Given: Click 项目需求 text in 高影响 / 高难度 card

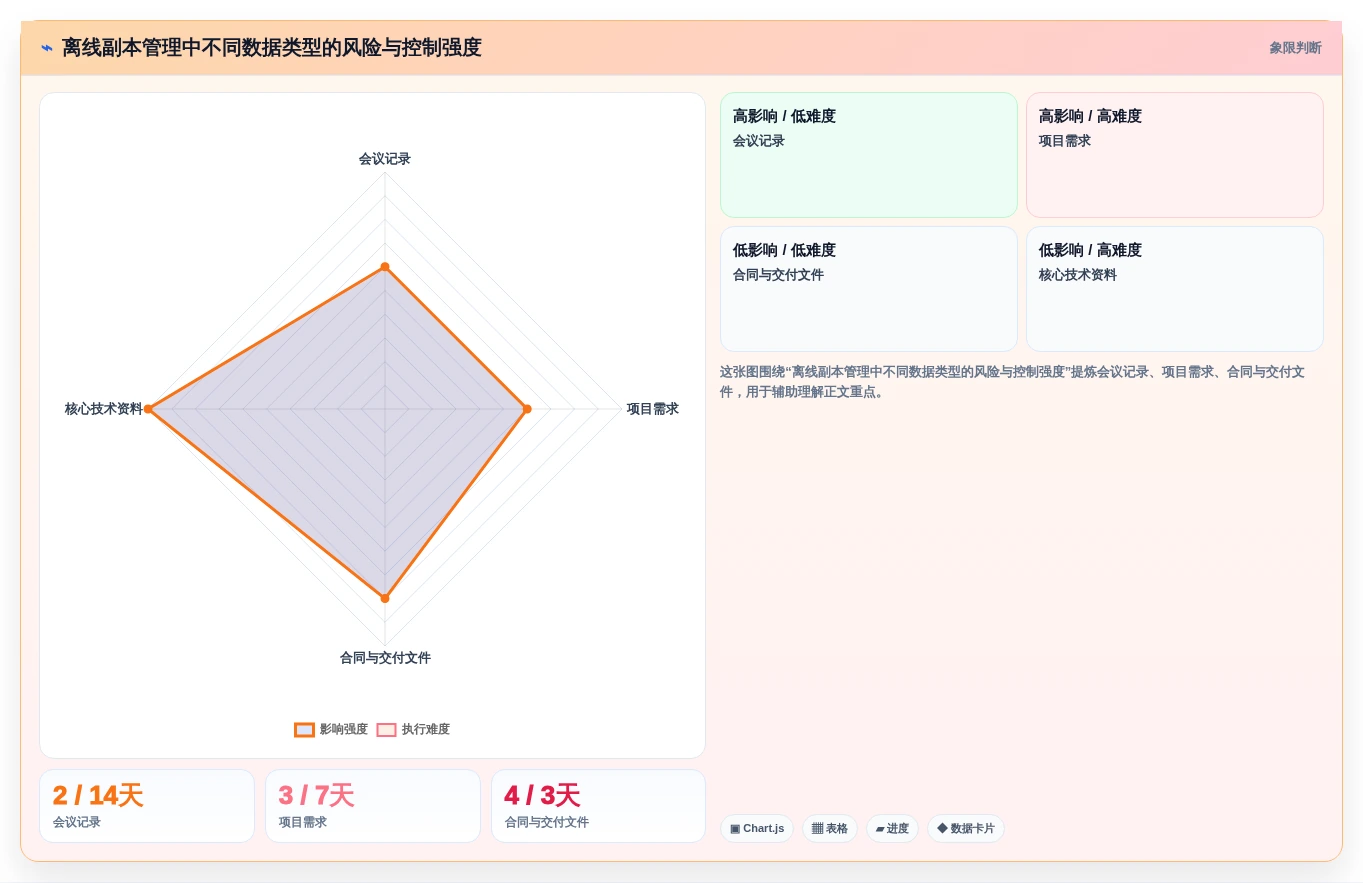Looking at the screenshot, I should click(x=1065, y=141).
